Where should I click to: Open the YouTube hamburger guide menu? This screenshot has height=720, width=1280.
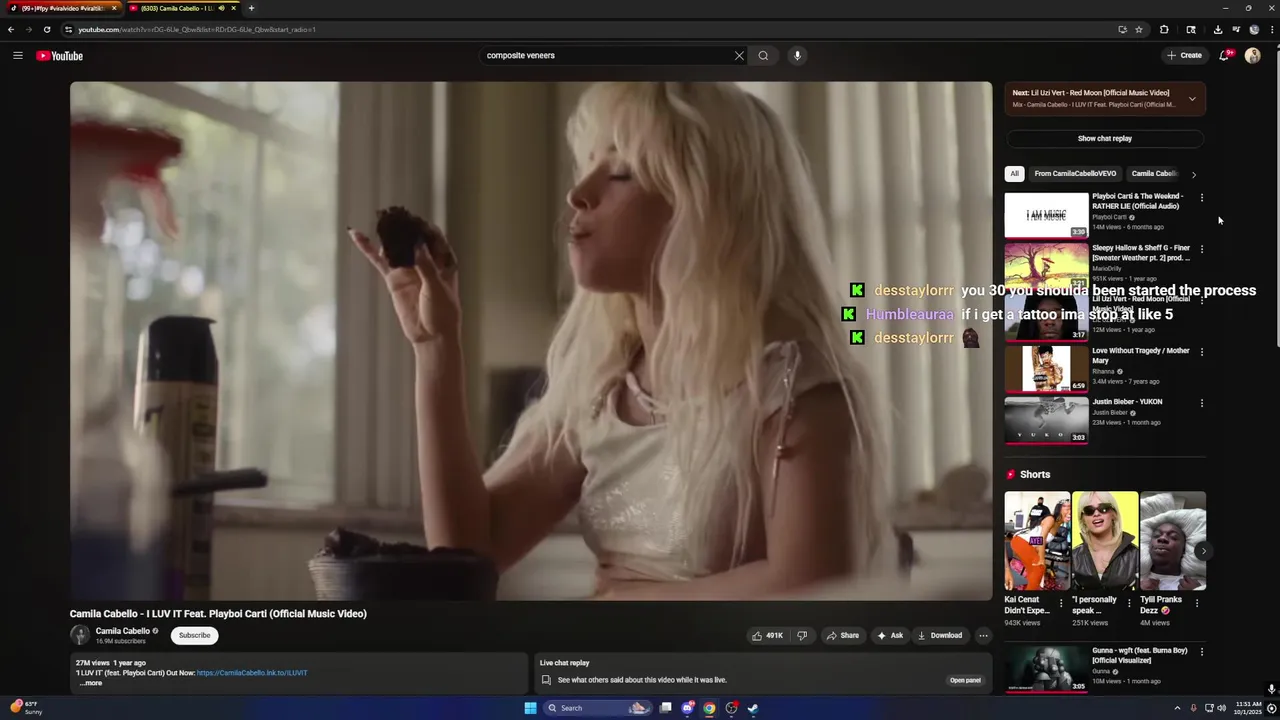(18, 56)
